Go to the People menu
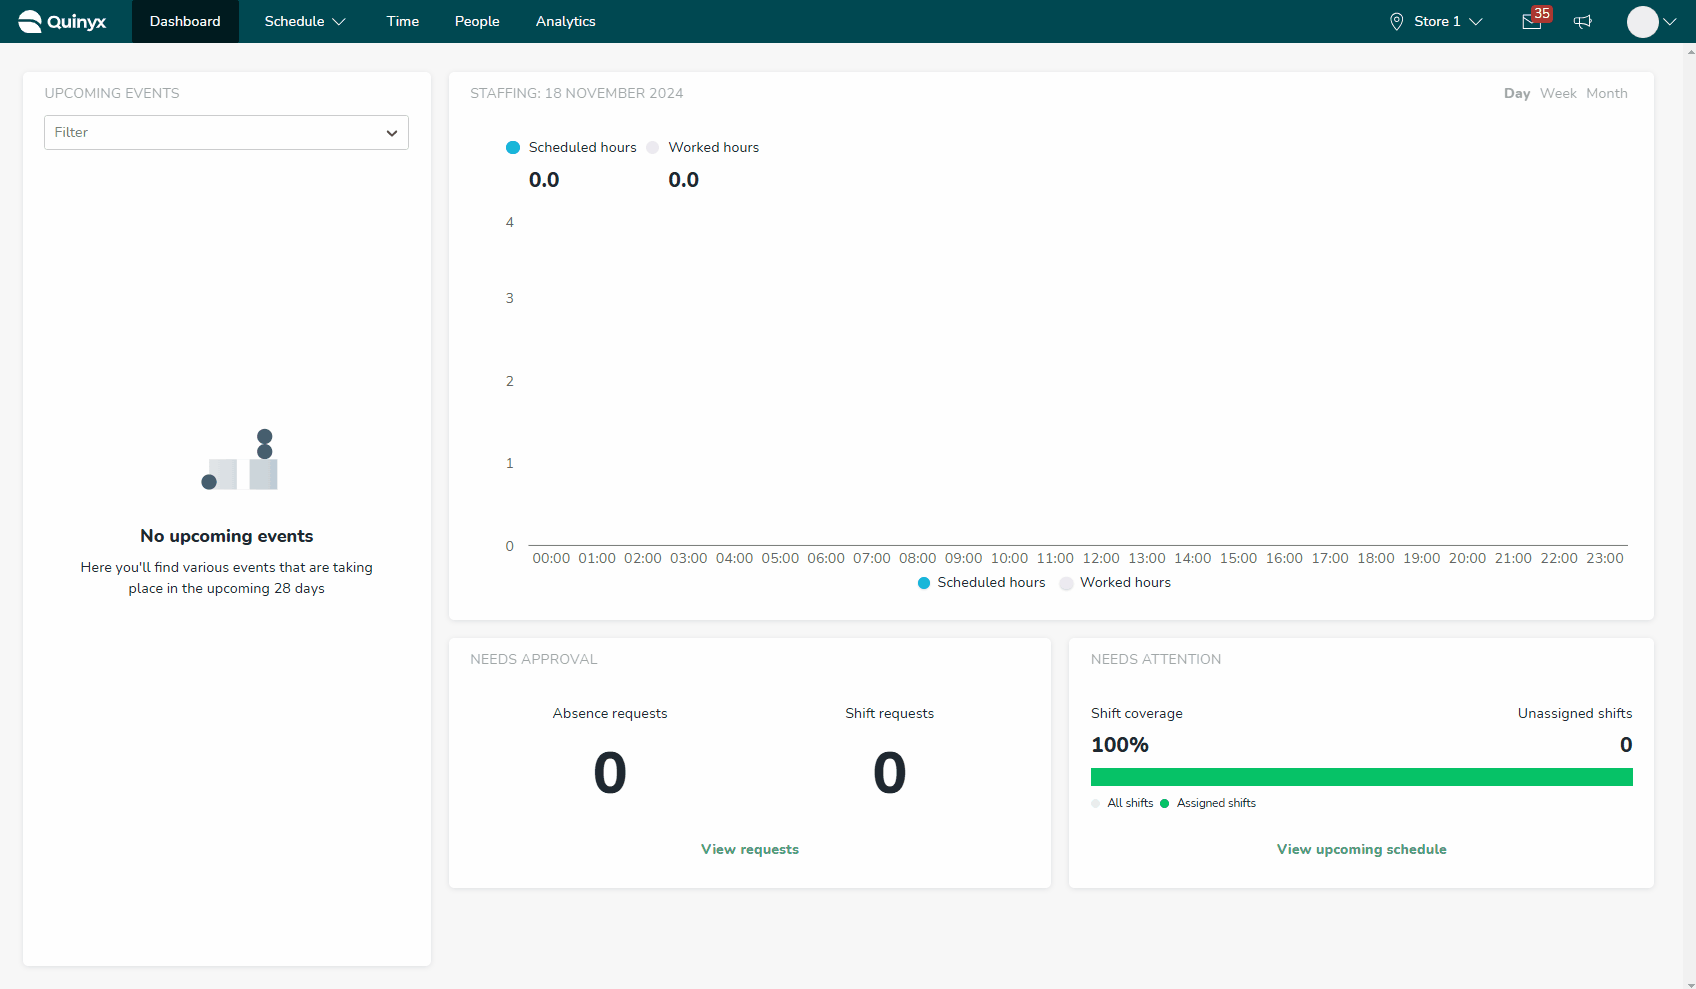1696x989 pixels. coord(477,21)
